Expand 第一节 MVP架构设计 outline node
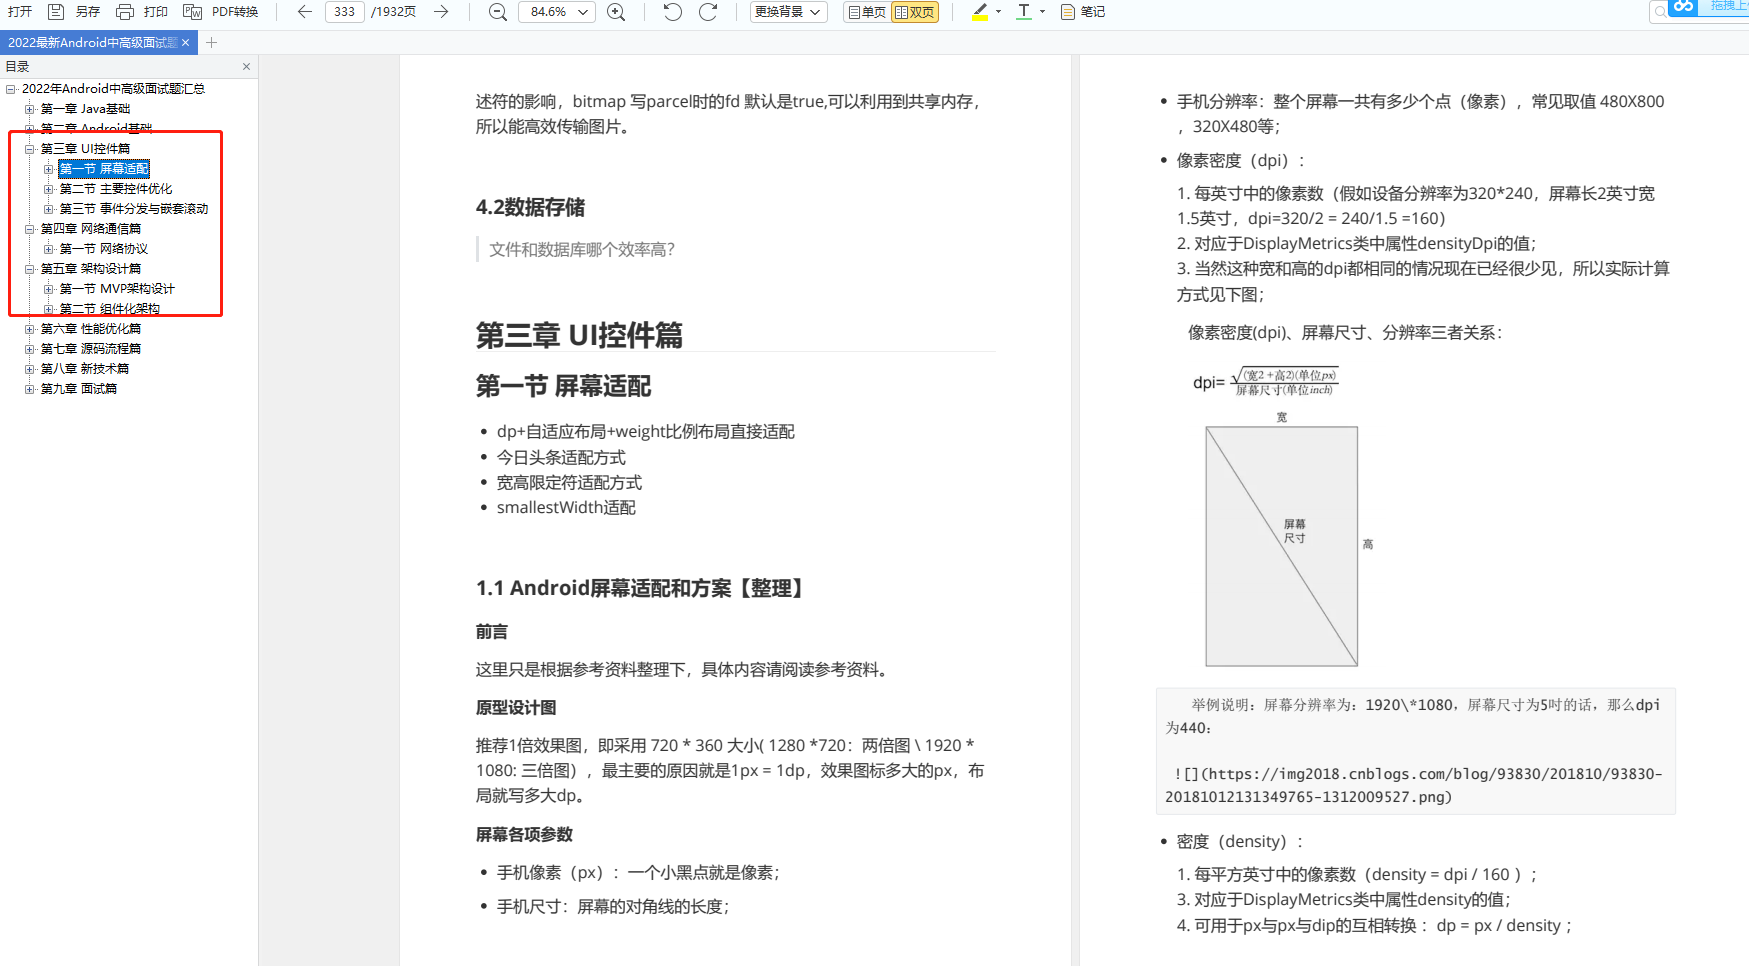This screenshot has width=1749, height=966. tap(49, 289)
